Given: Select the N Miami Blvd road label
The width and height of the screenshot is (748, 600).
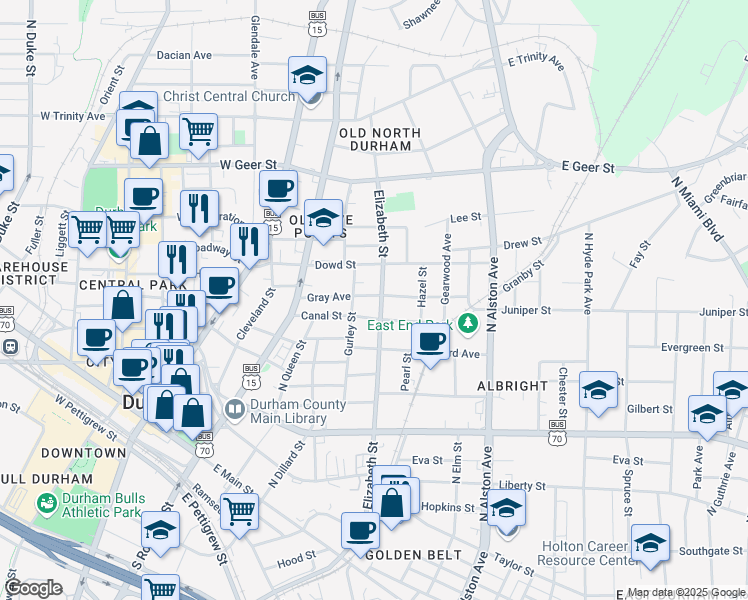Looking at the screenshot, I should 697,209.
